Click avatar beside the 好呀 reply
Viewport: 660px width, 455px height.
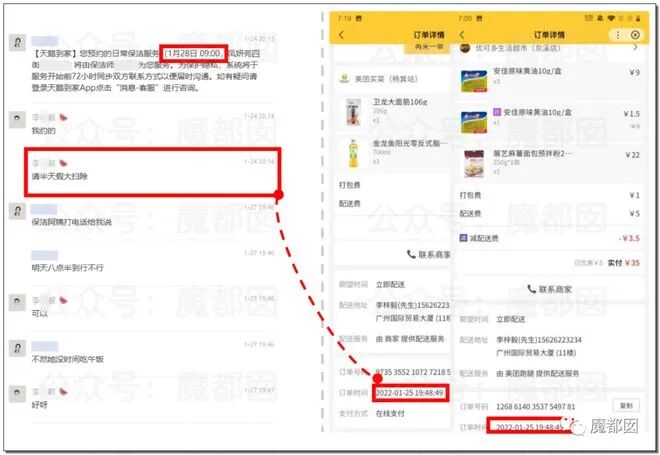[17, 394]
